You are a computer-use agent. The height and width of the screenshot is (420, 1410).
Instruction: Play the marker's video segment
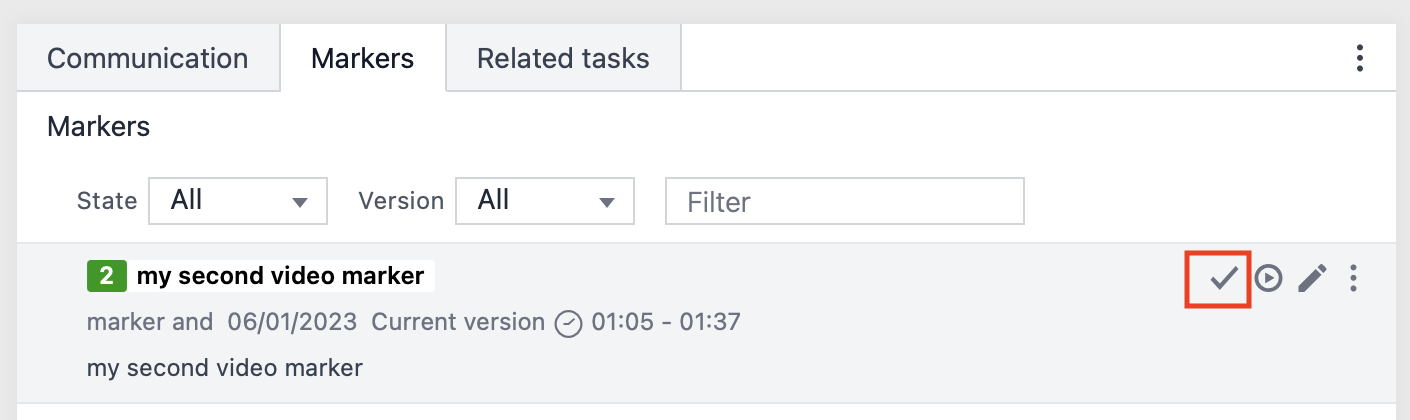1268,278
